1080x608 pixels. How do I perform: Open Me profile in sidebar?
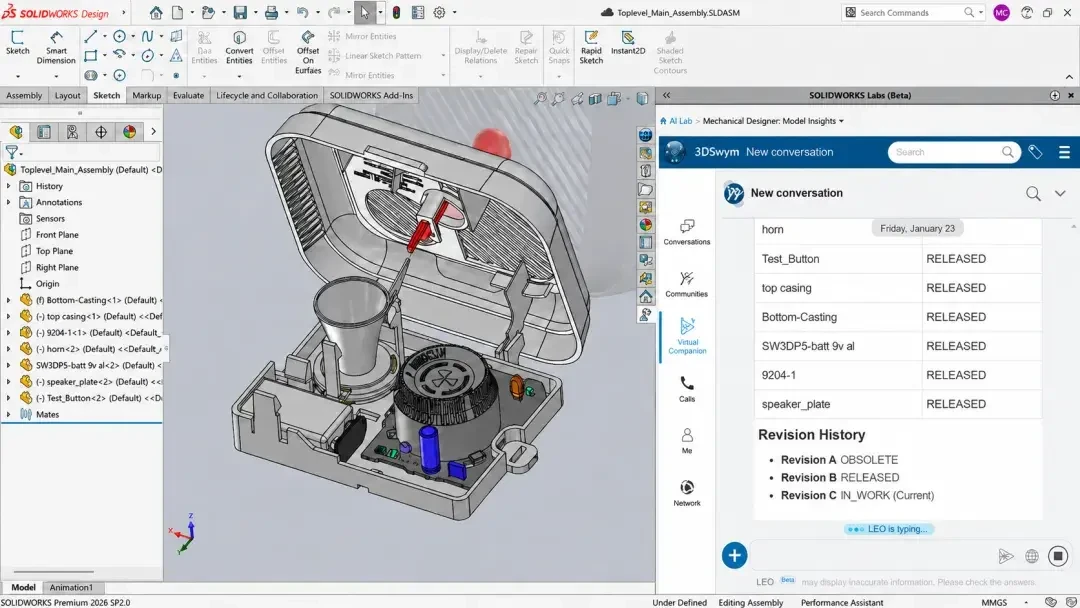687,441
